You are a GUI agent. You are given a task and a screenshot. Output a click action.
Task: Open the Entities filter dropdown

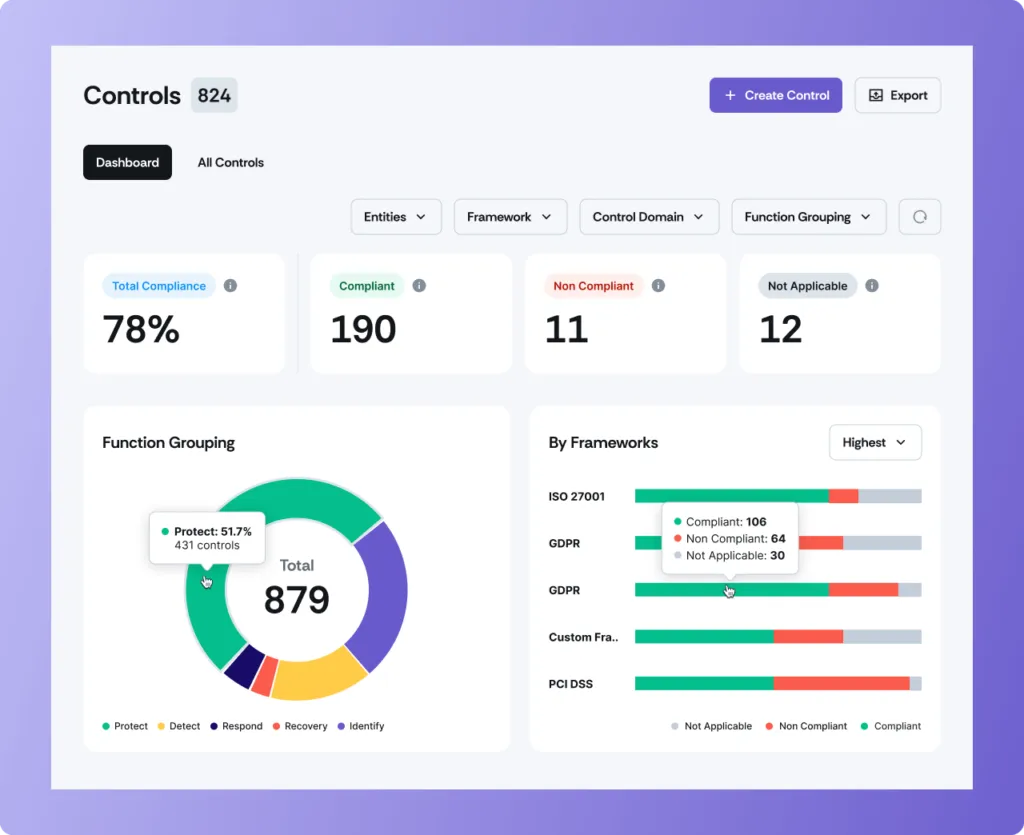[x=396, y=216]
